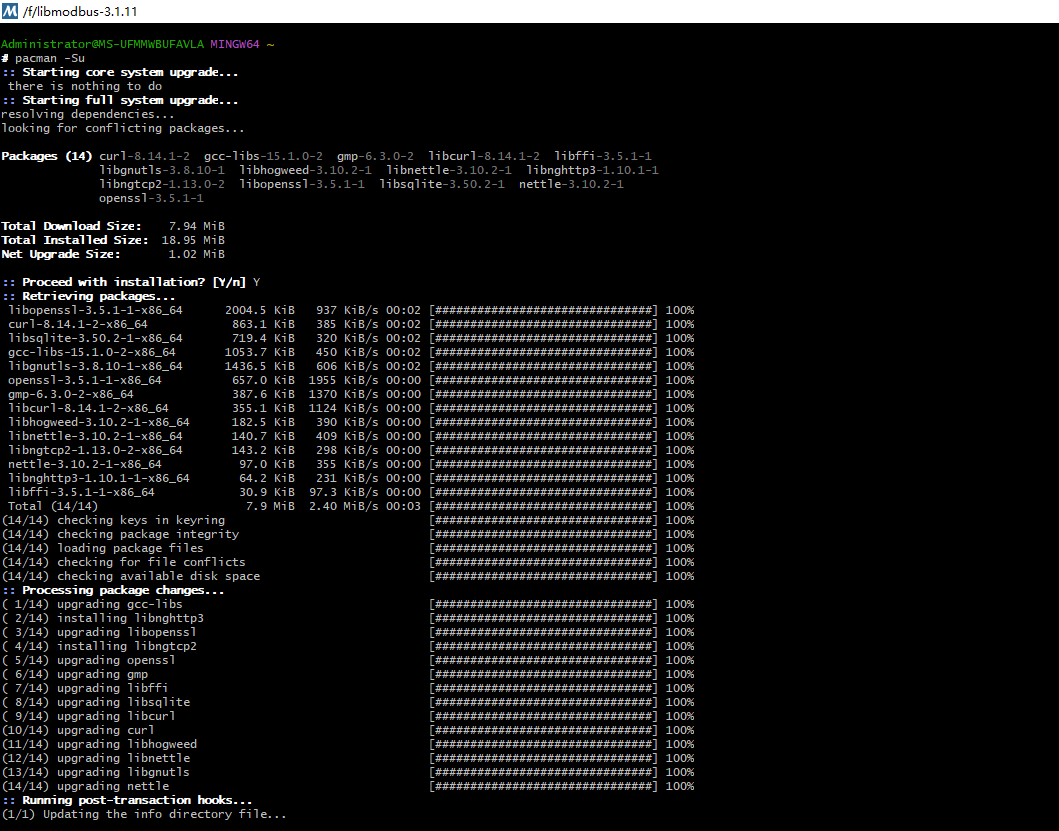1059x831 pixels.
Task: Click the 'openssl-3.5.1-1-x86_64' download row name
Action: [x=84, y=380]
